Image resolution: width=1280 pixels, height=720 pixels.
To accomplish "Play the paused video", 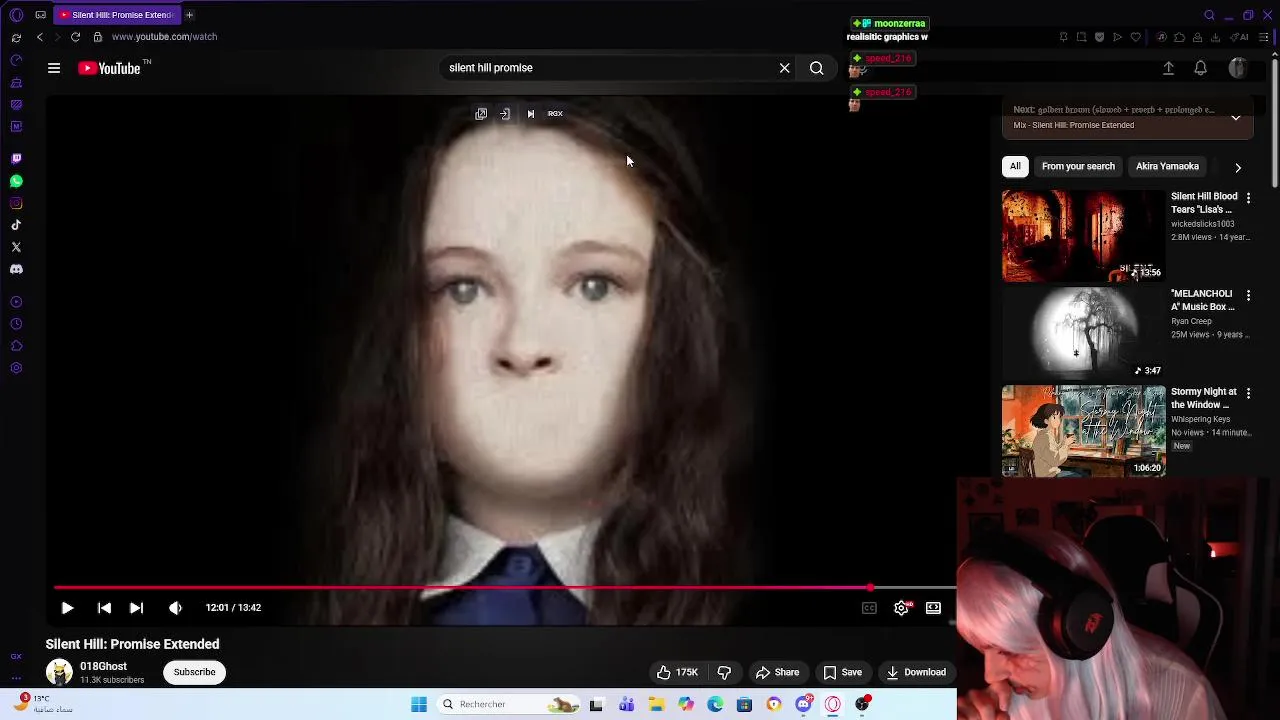I will pos(67,608).
